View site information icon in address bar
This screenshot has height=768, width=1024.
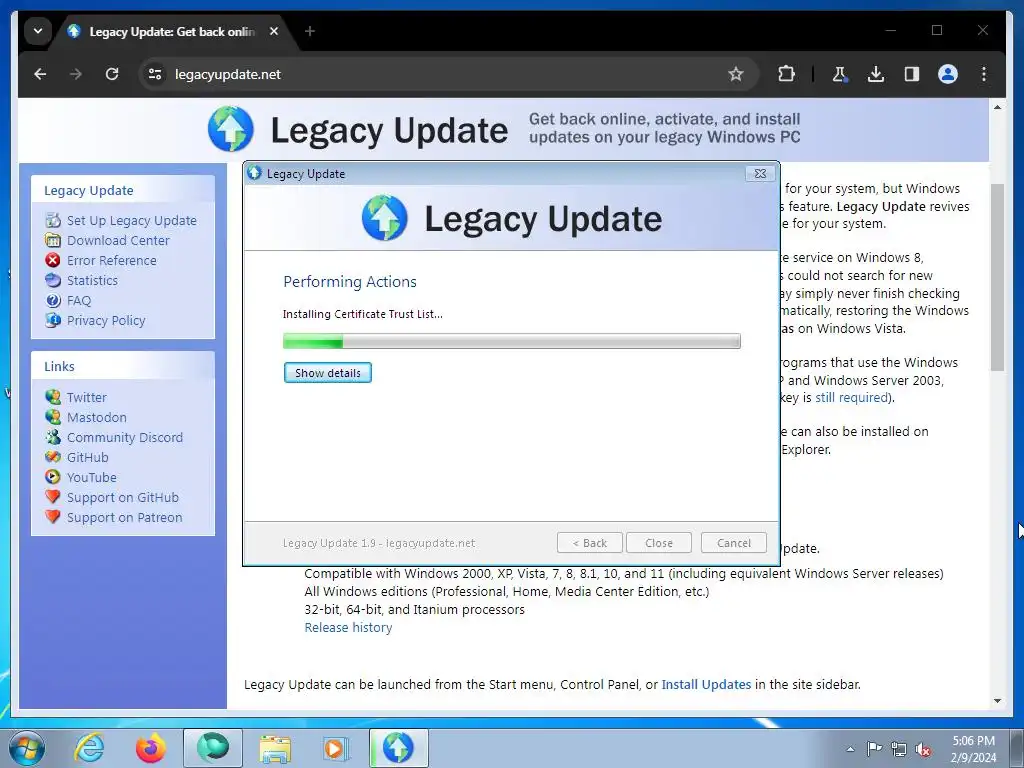tap(155, 74)
